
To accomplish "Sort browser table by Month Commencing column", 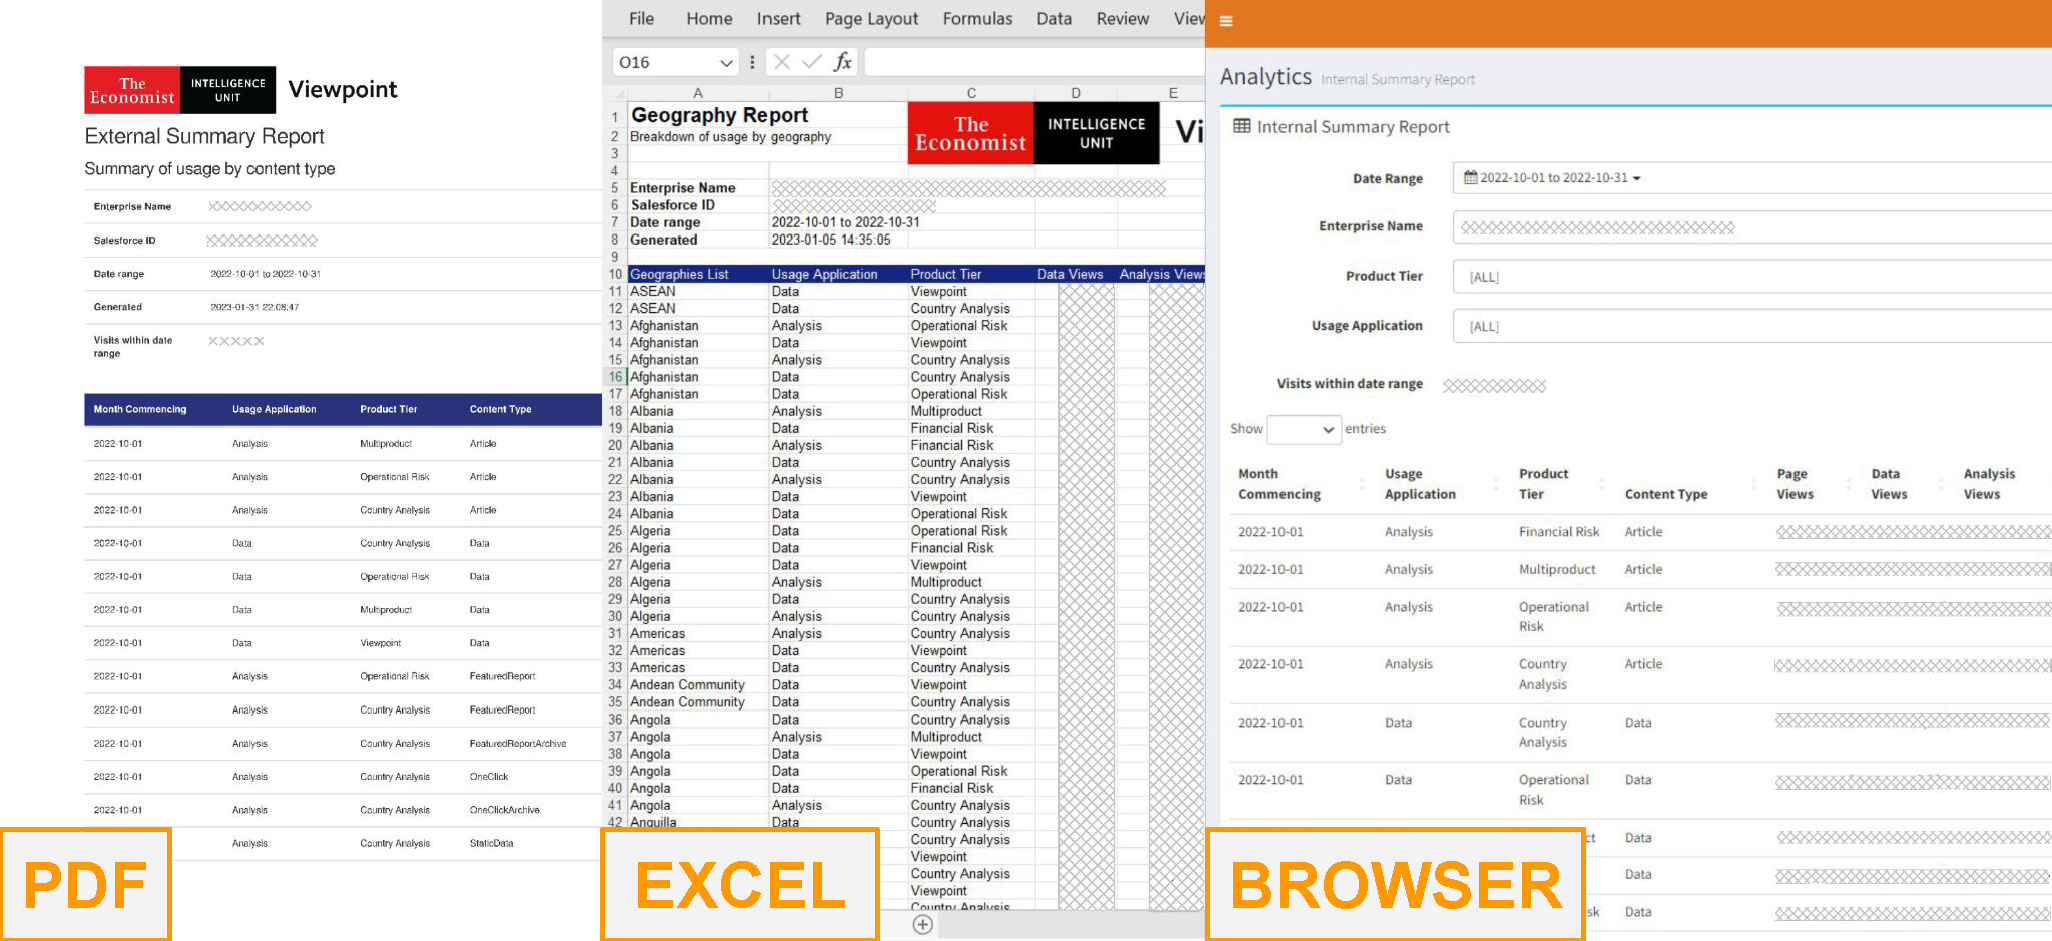I will (1300, 484).
